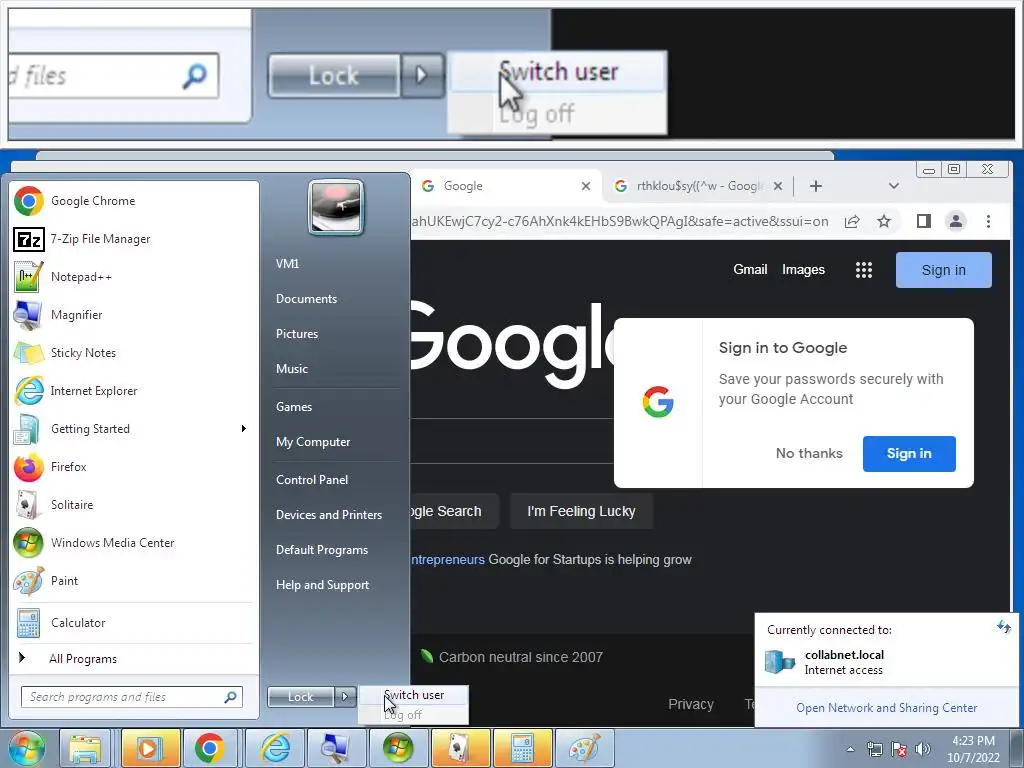Open Paint from the taskbar
The height and width of the screenshot is (768, 1024).
(584, 748)
